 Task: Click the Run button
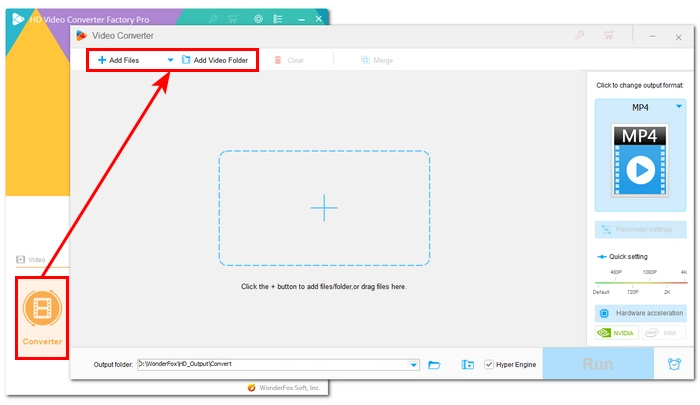tap(598, 364)
